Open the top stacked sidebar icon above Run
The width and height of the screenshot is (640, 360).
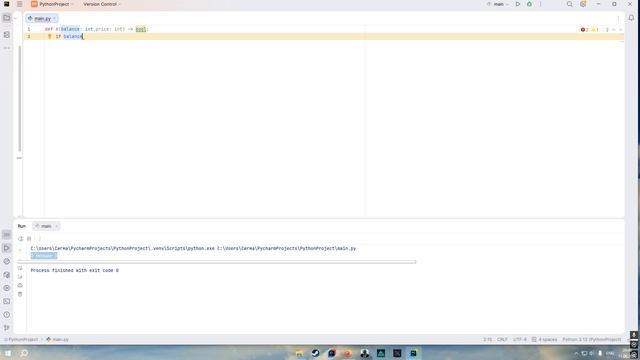(x=7, y=235)
